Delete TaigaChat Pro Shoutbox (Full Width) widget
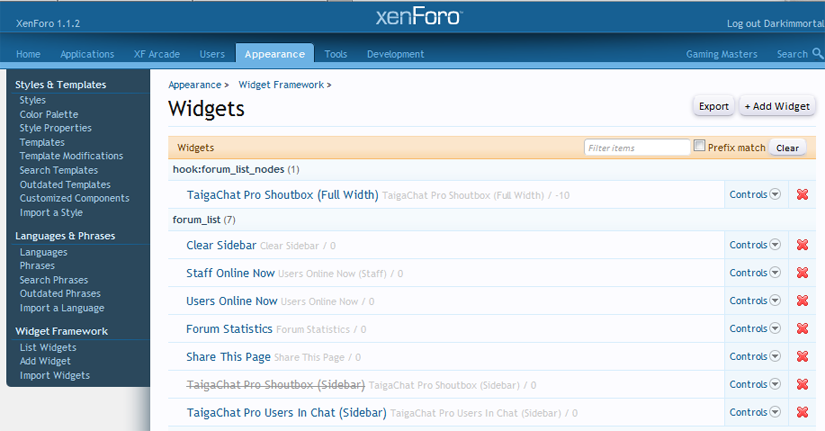Viewport: 825px width, 431px height. click(x=802, y=195)
